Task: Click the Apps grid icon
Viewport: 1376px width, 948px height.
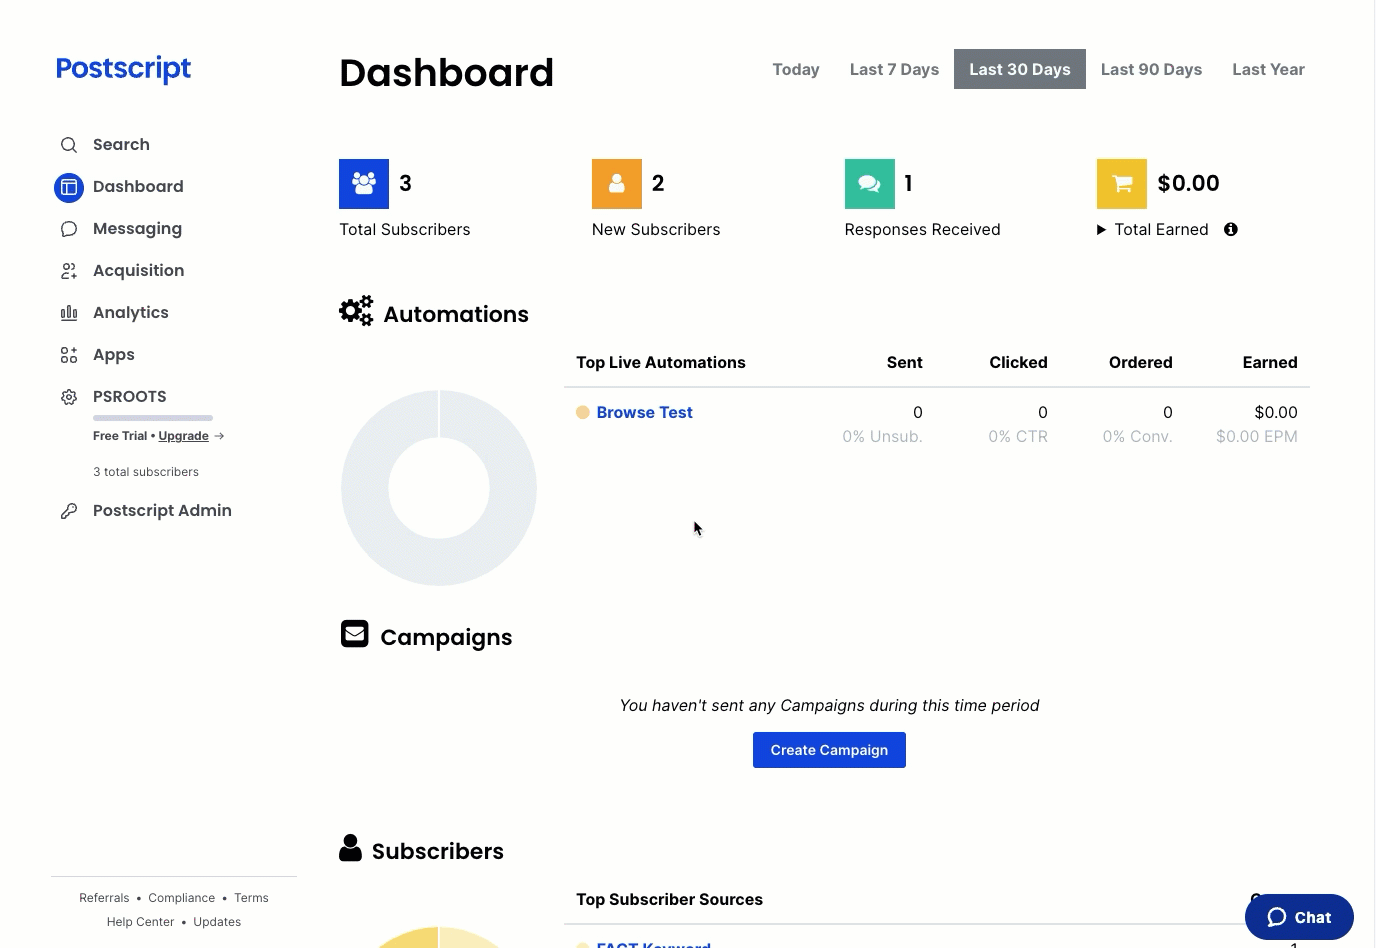Action: coord(69,355)
